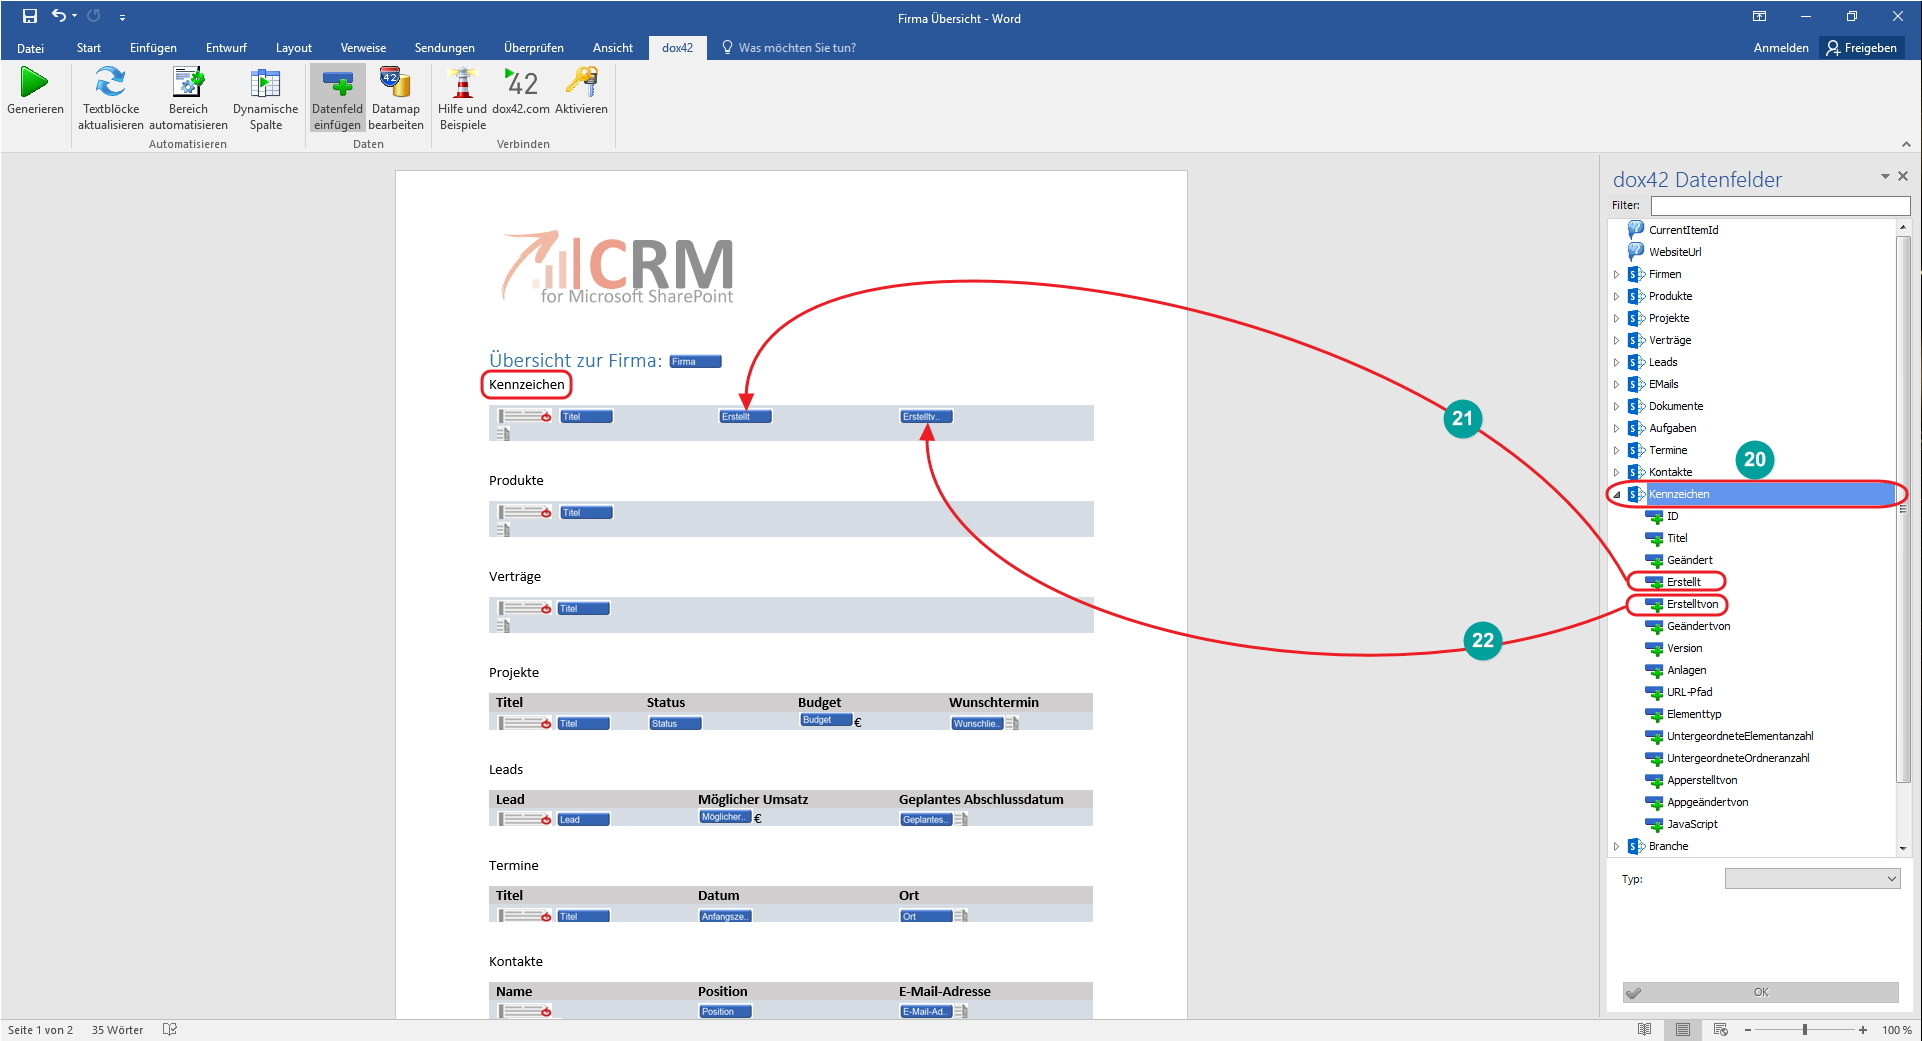Switch to Einfügen tab
Image resolution: width=1922 pixels, height=1041 pixels.
[153, 48]
